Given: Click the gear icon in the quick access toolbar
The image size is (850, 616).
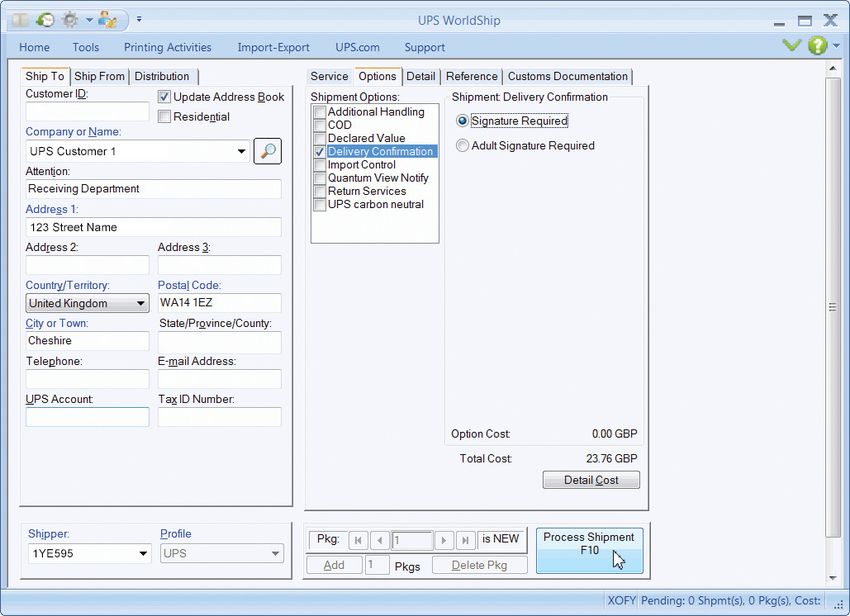Looking at the screenshot, I should (x=70, y=21).
